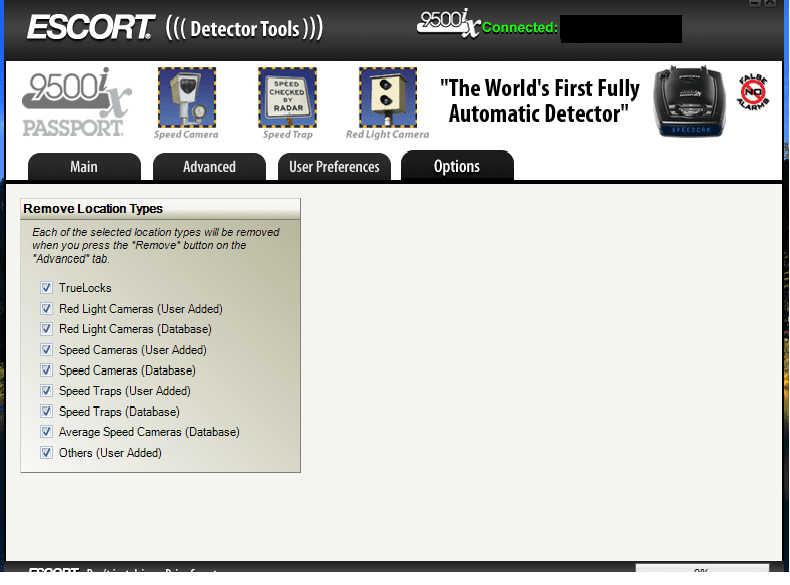Disable Speed Cameras (Database) removal
The width and height of the screenshot is (790, 585).
(46, 370)
